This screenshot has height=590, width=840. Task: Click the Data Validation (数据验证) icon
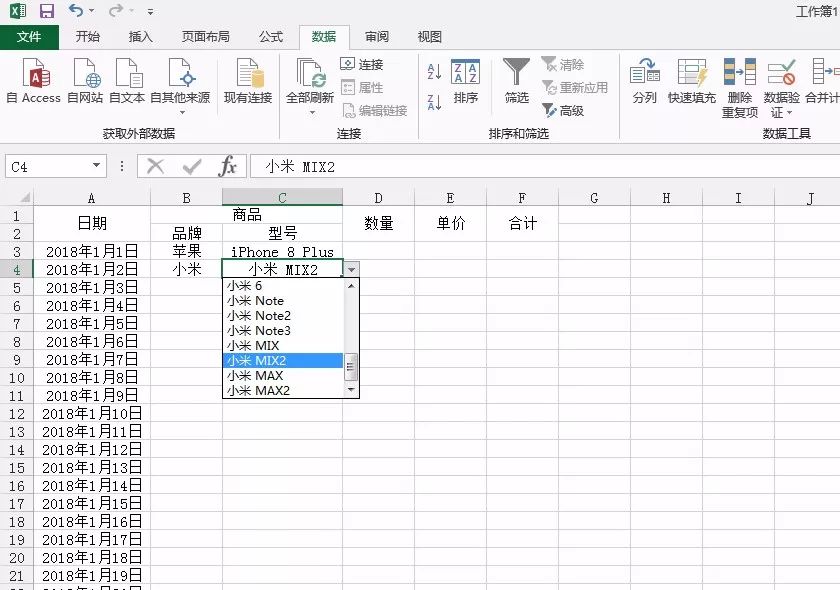[x=781, y=74]
